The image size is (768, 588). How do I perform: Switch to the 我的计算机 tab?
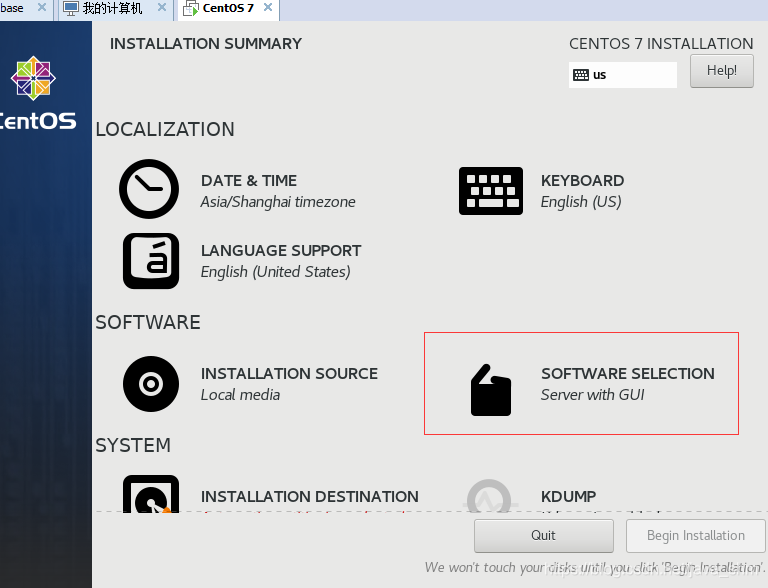[x=116, y=10]
